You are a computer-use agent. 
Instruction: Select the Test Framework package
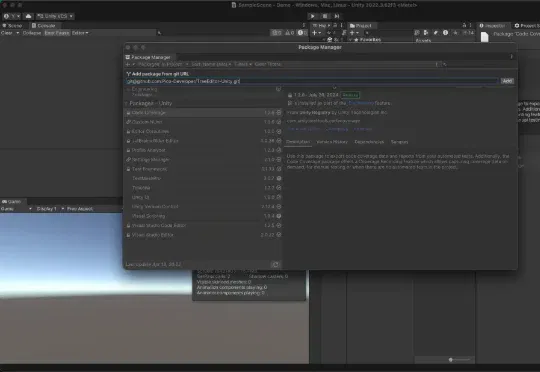pyautogui.click(x=204, y=169)
